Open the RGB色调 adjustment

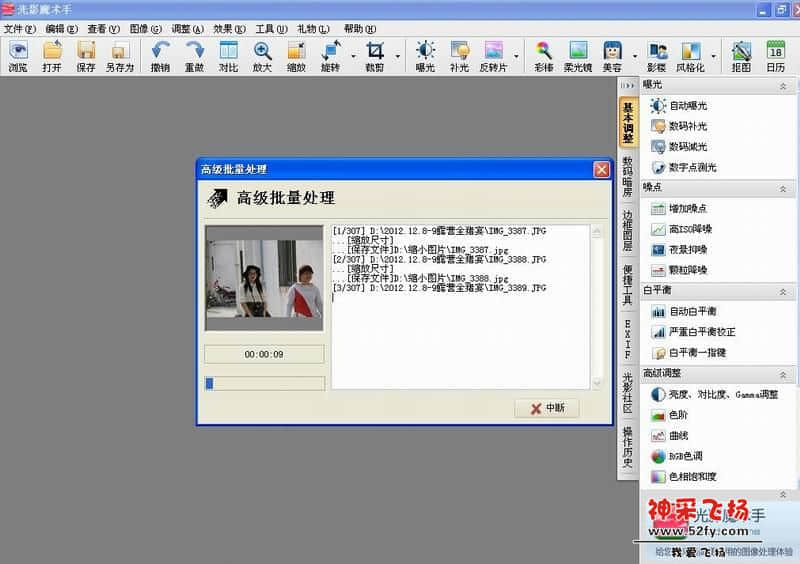(676, 456)
